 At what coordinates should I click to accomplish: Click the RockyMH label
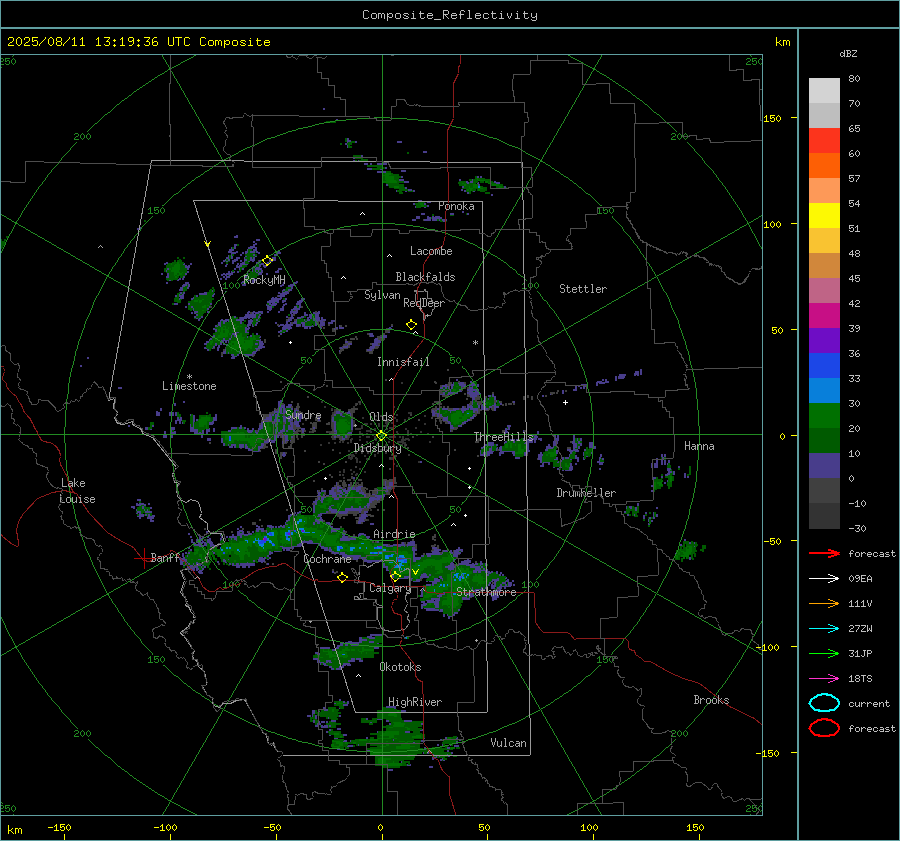(x=264, y=280)
